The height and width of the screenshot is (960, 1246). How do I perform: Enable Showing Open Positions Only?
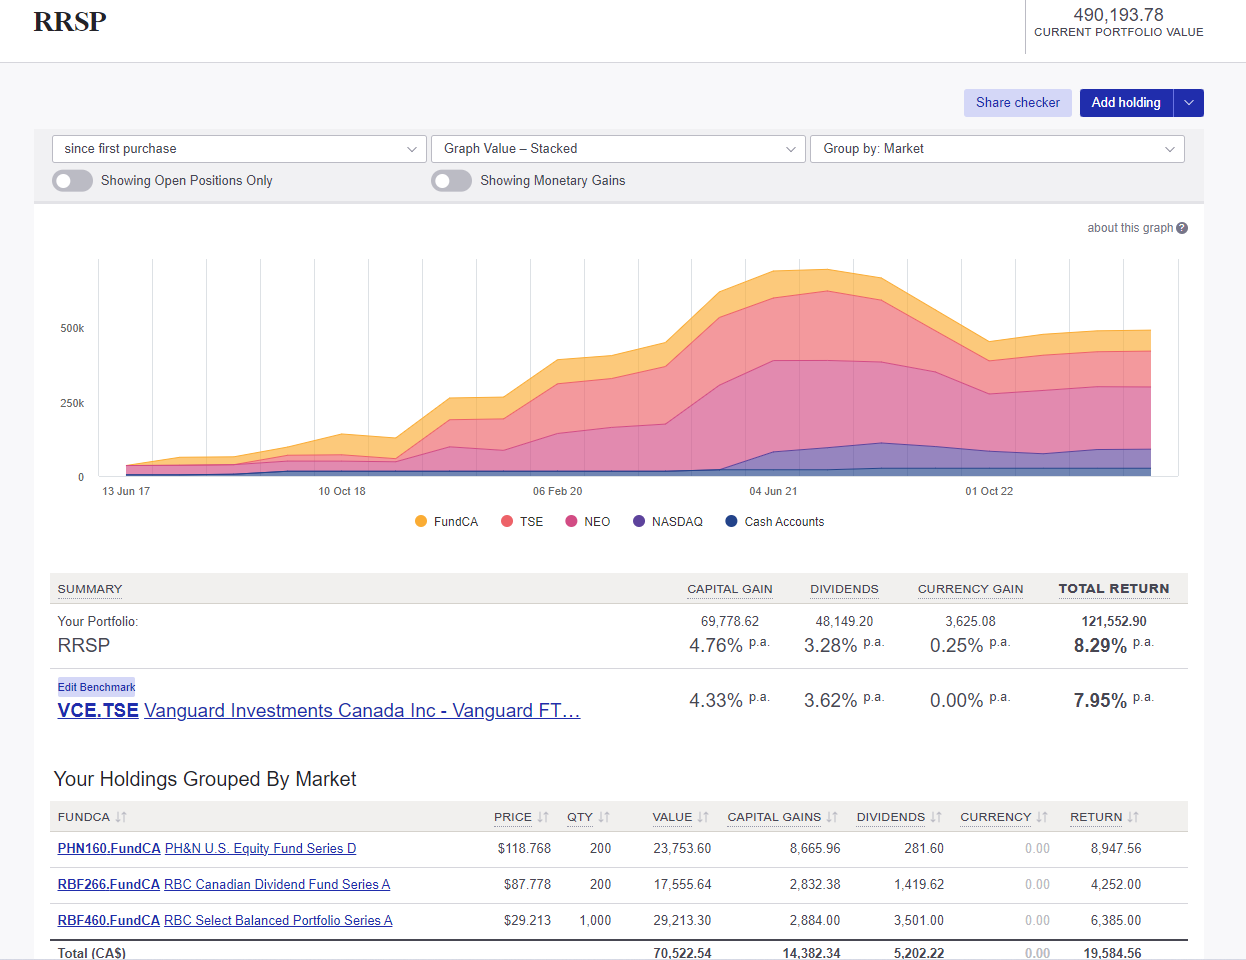[71, 180]
